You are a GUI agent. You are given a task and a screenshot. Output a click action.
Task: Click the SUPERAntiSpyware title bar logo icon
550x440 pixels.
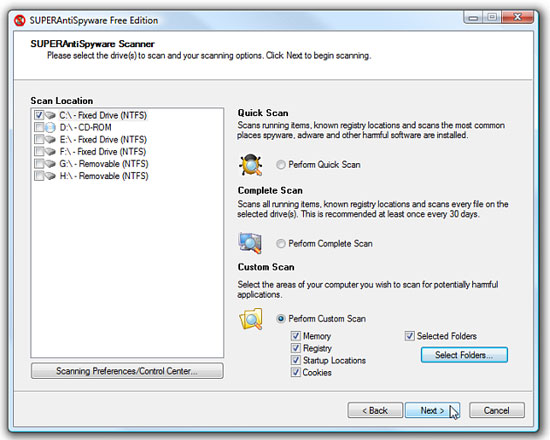(20, 20)
